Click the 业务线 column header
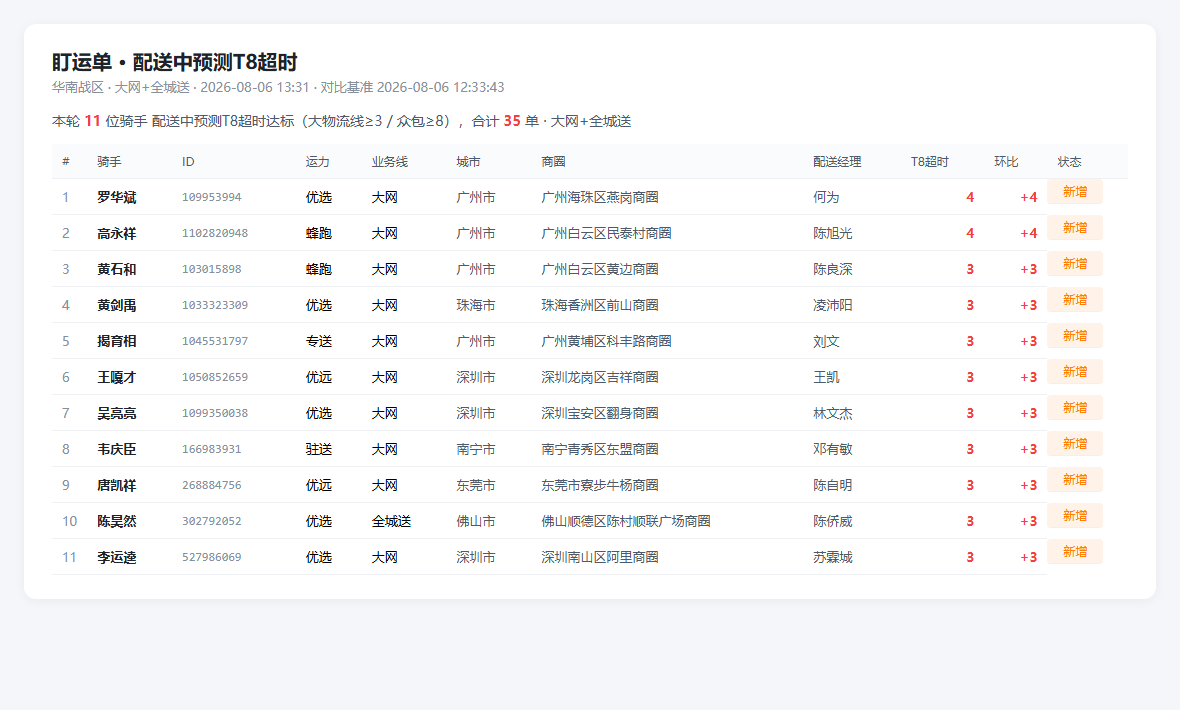This screenshot has height=710, width=1180. 390,162
